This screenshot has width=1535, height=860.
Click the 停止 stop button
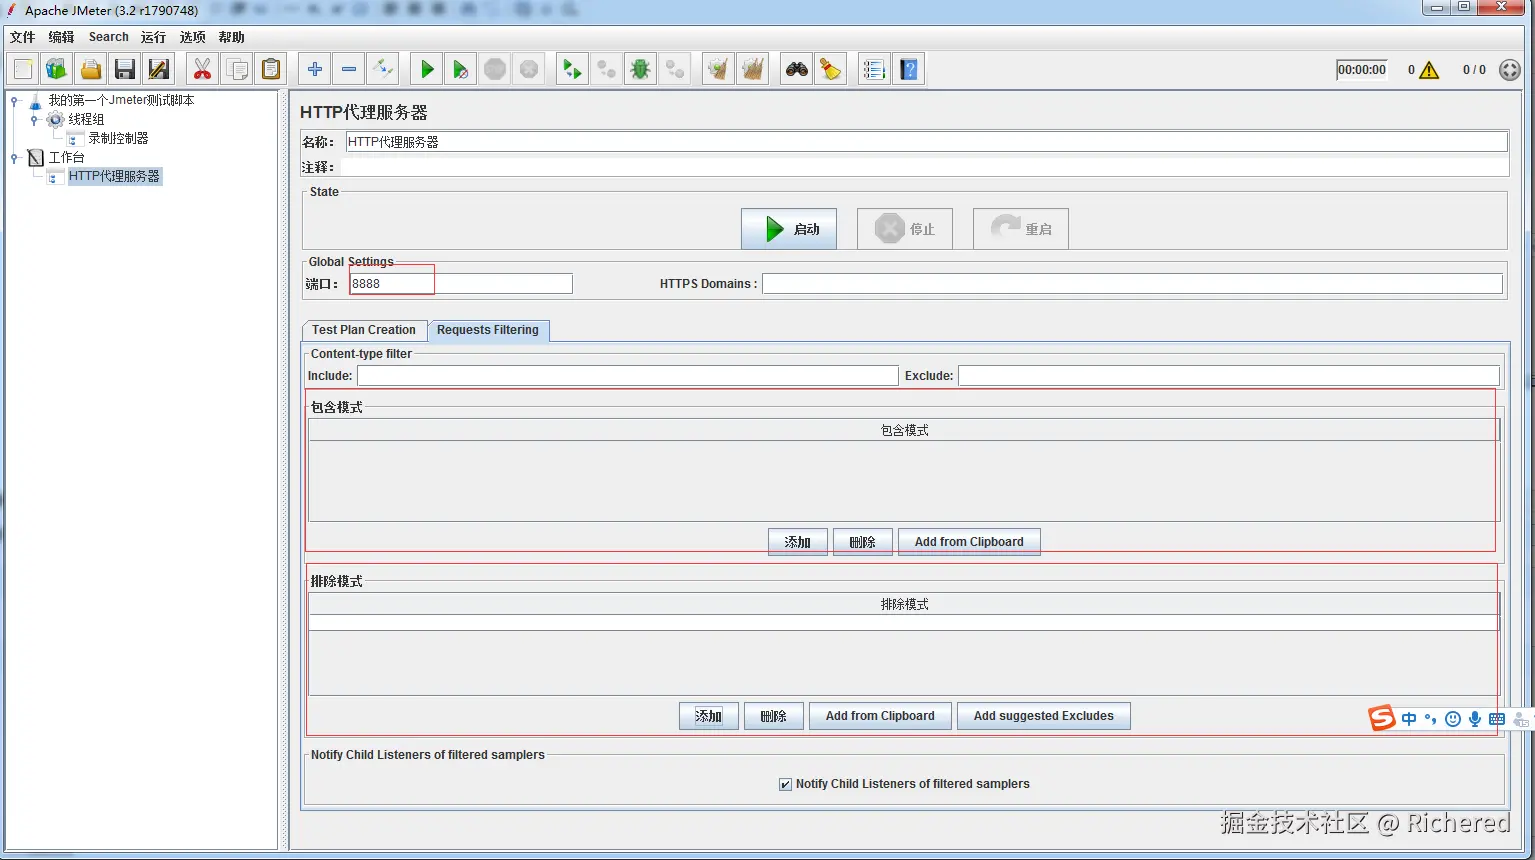tap(905, 229)
